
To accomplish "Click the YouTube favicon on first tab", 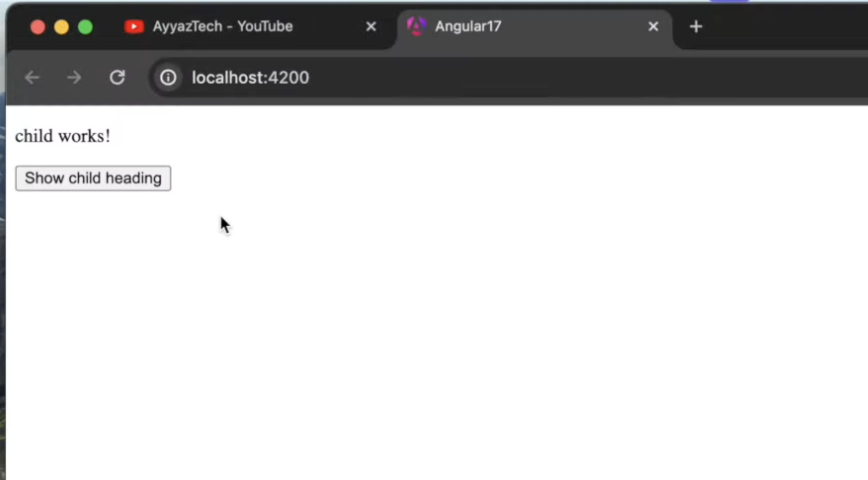I will [x=134, y=27].
